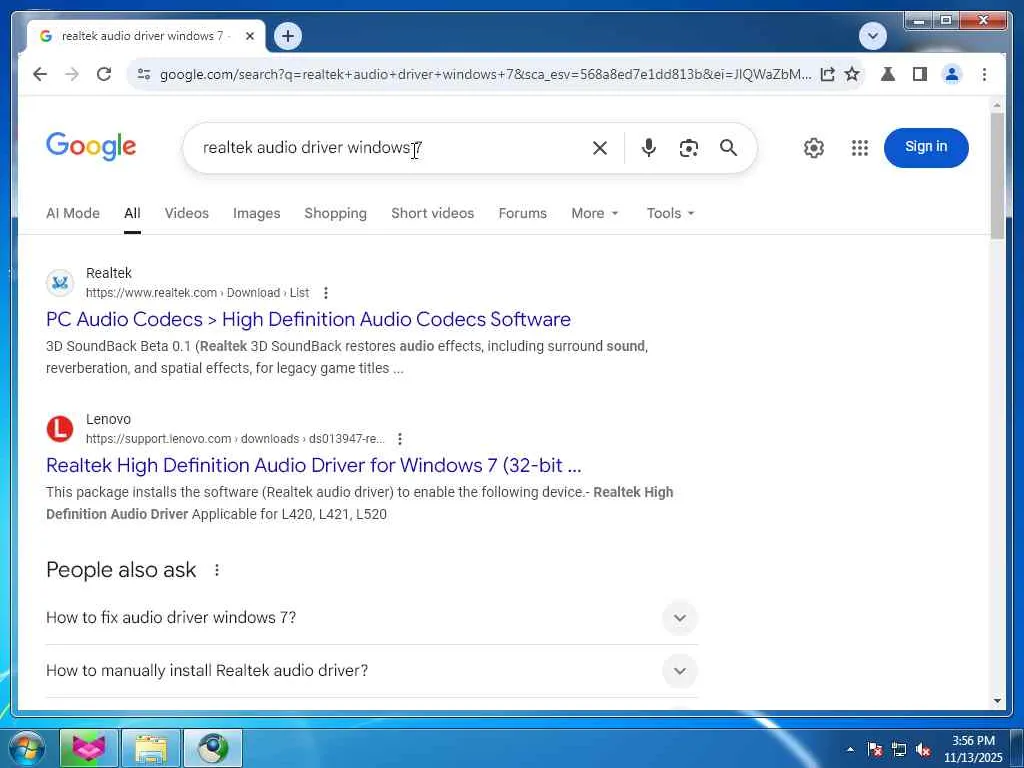Clear the search box text

pos(600,148)
